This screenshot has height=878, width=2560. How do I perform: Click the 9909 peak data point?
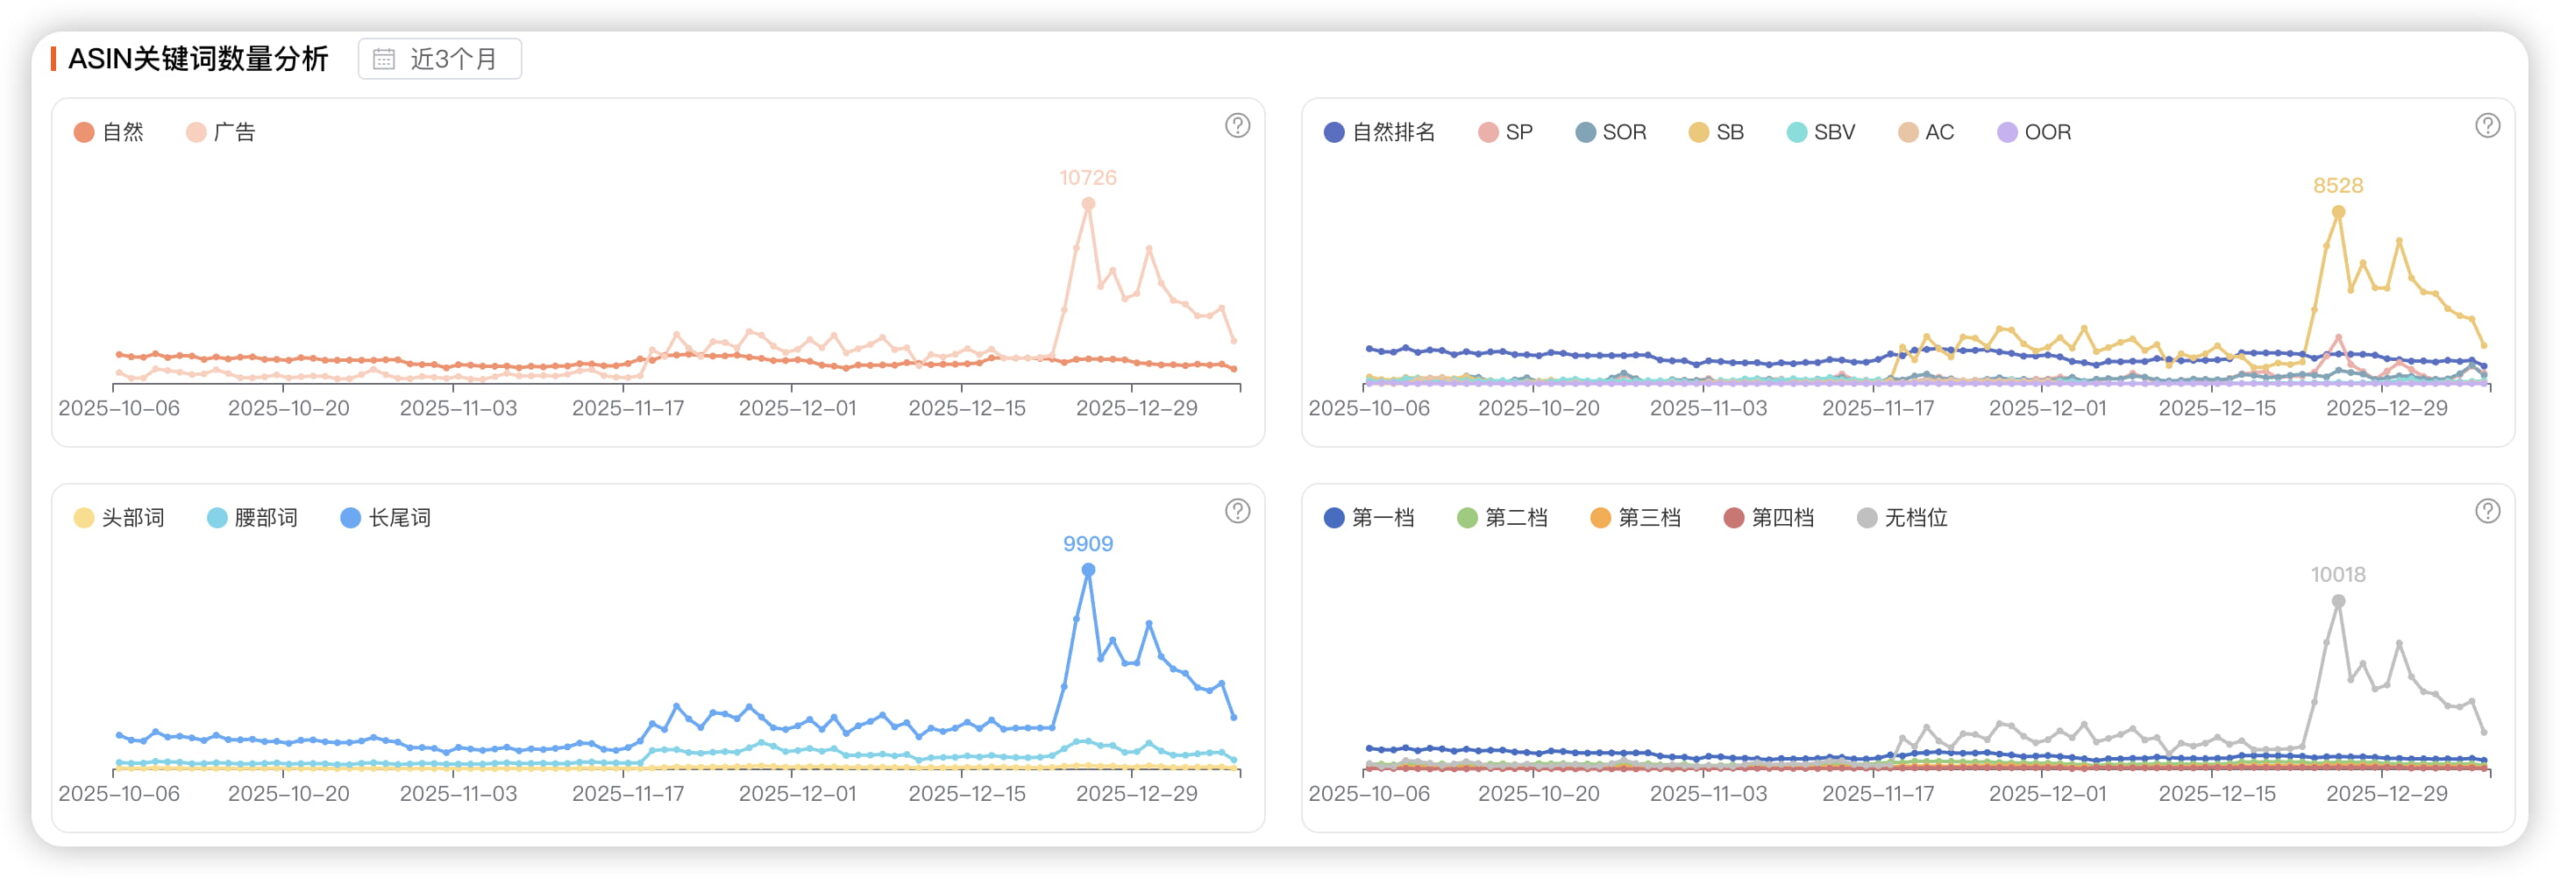[x=1088, y=570]
